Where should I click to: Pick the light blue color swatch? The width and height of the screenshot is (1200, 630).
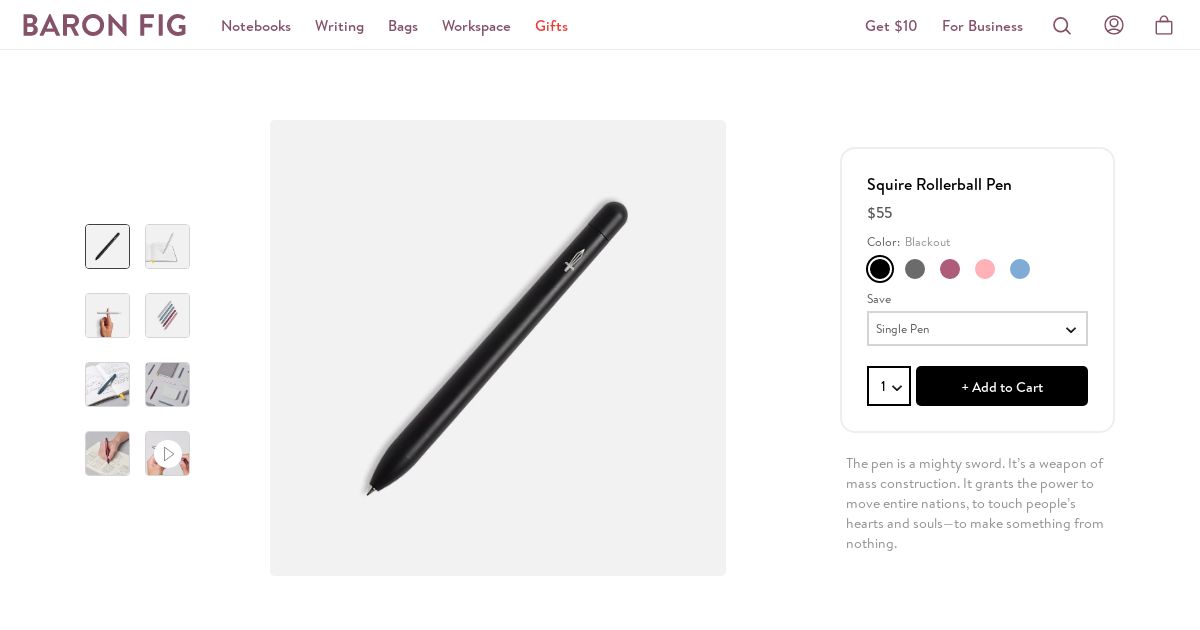(x=1020, y=269)
